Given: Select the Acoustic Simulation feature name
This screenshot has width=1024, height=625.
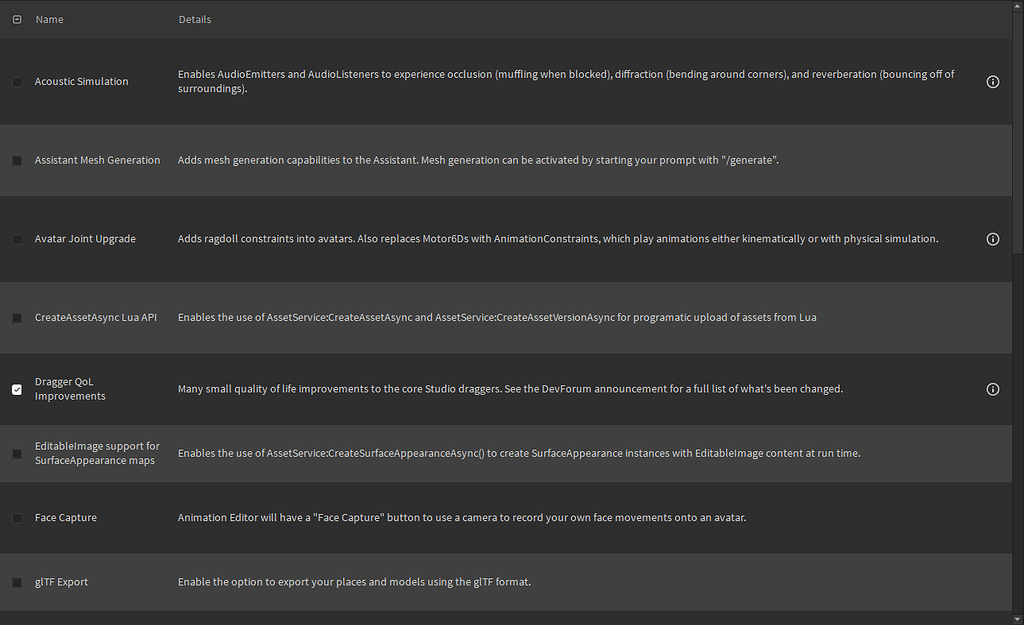Looking at the screenshot, I should pyautogui.click(x=81, y=81).
